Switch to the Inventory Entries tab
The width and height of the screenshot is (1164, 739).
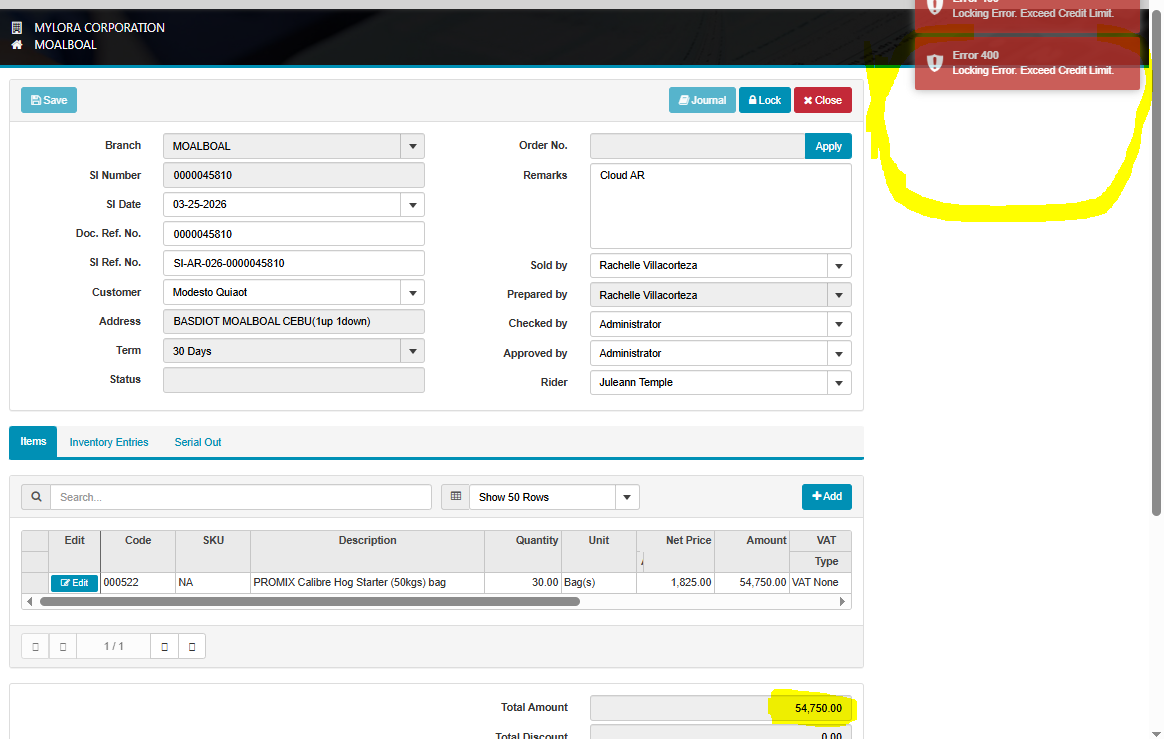[109, 442]
